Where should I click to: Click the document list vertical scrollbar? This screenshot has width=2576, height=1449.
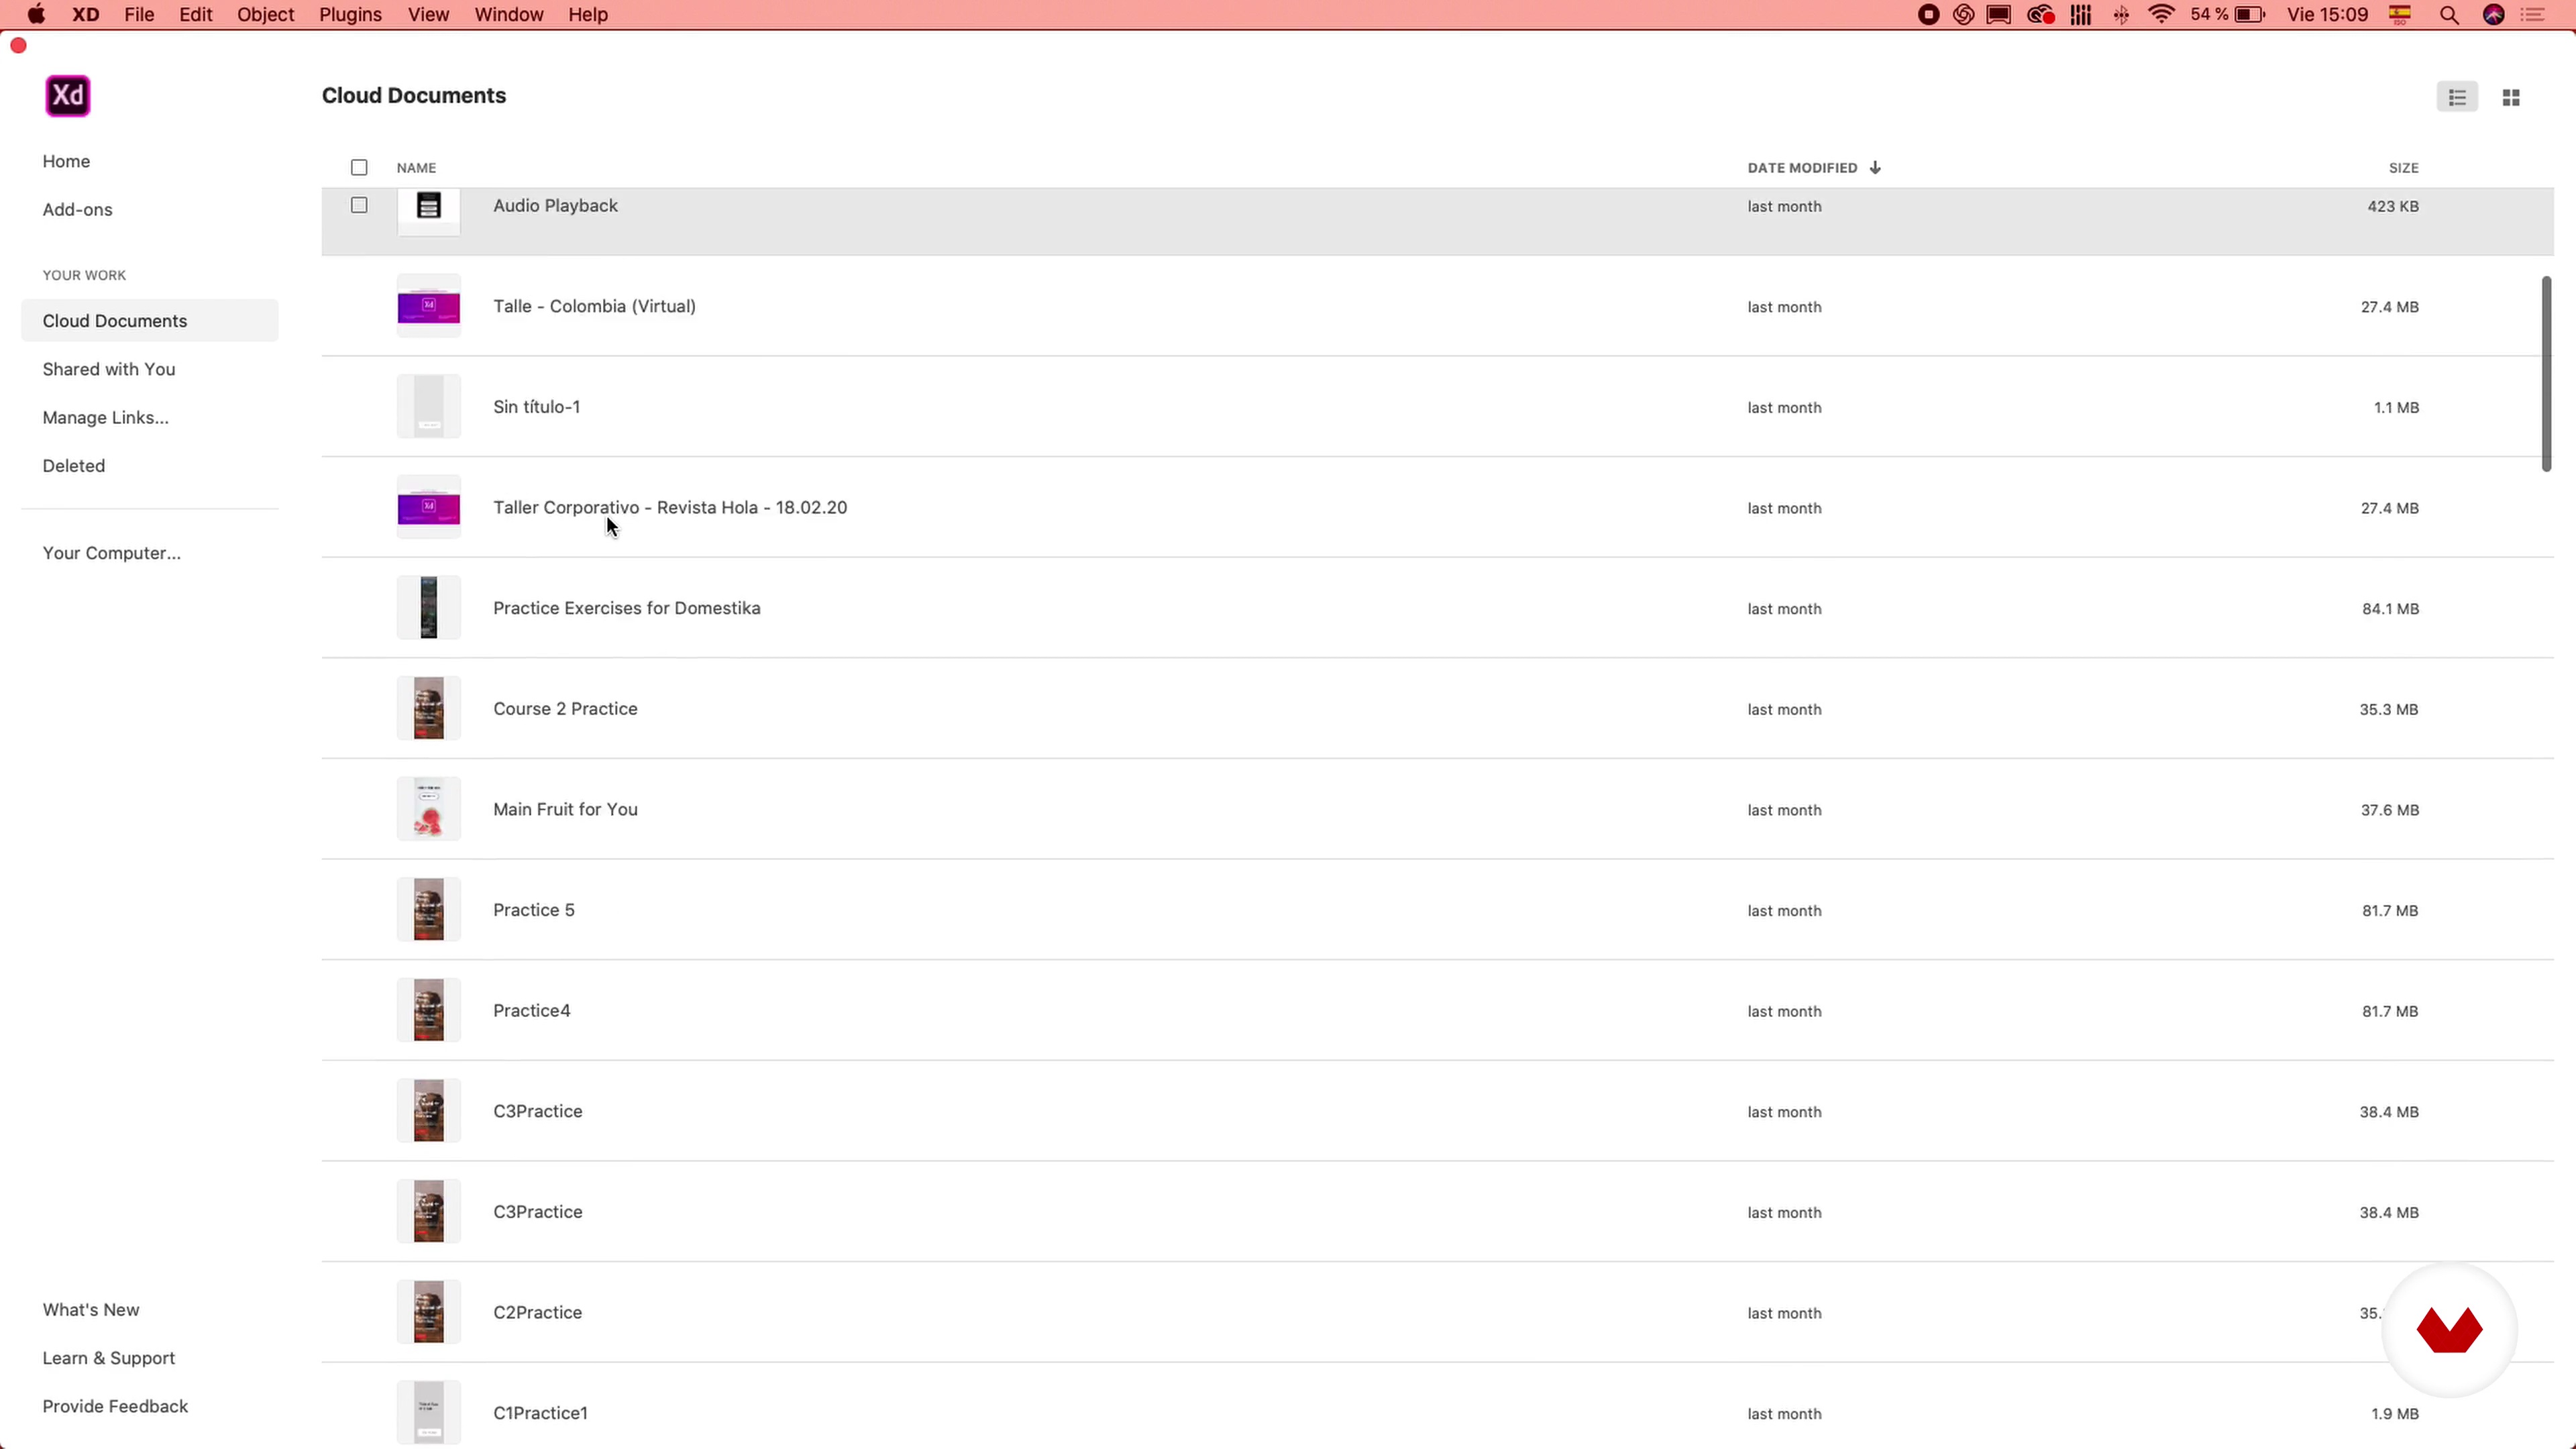pyautogui.click(x=2546, y=374)
